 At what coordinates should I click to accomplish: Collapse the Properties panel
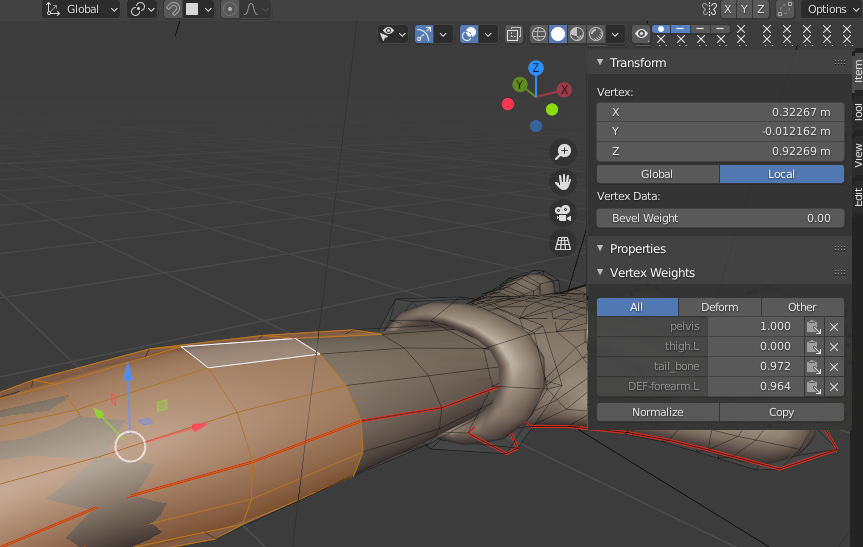click(x=600, y=248)
